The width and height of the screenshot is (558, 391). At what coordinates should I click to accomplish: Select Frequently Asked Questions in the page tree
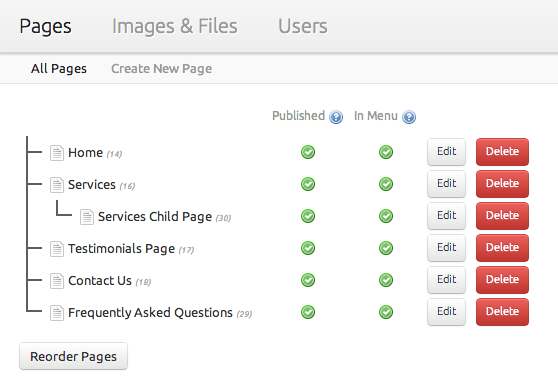(x=150, y=313)
